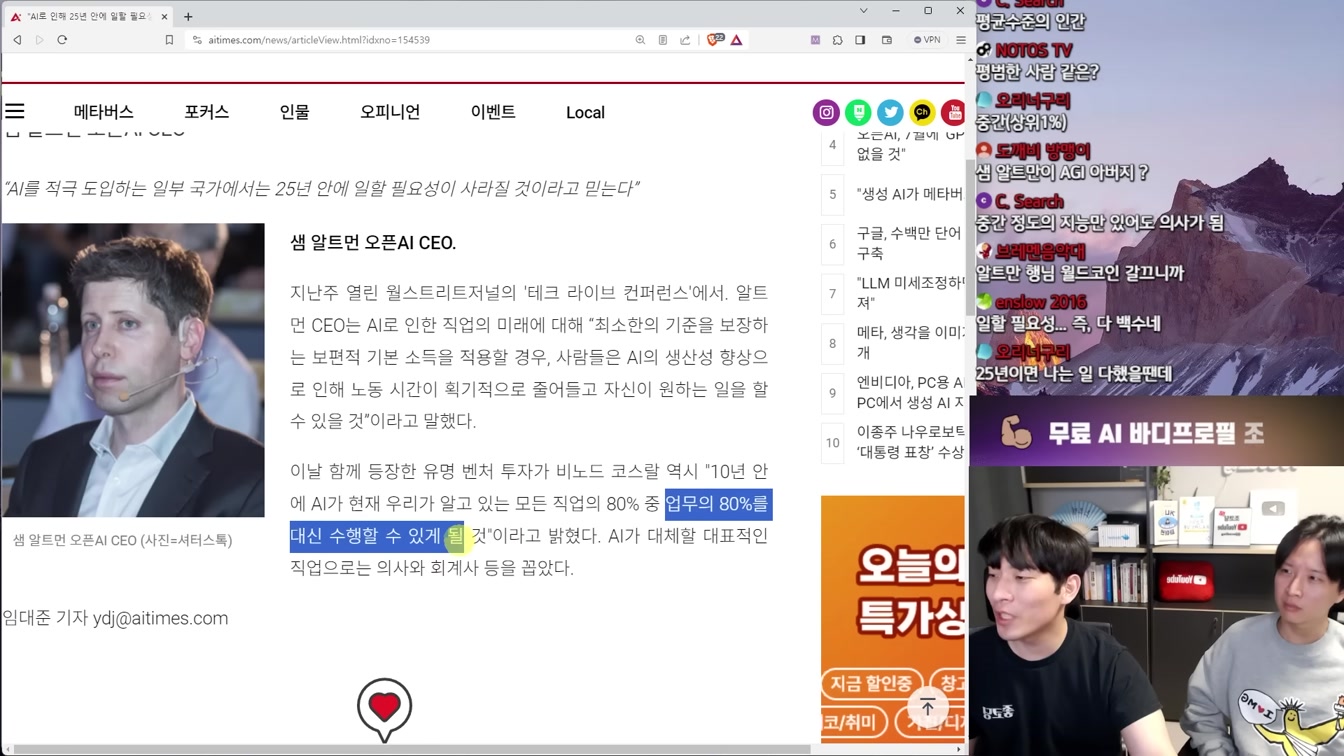This screenshot has width=1344, height=756.
Task: Open the extensions puzzle icon
Action: 838,40
